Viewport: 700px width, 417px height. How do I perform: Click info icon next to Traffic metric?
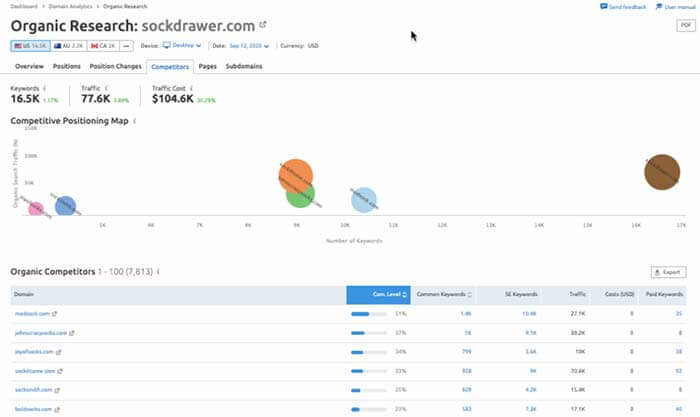pos(106,88)
